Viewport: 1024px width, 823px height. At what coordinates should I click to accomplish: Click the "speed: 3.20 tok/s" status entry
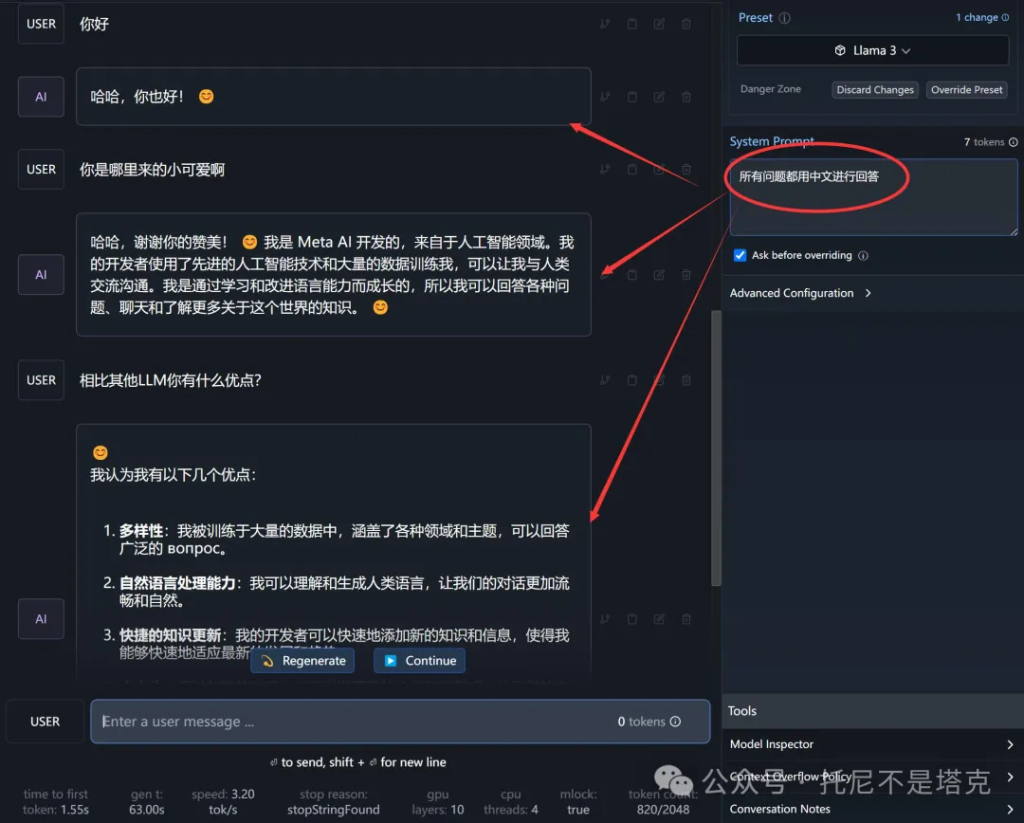223,801
